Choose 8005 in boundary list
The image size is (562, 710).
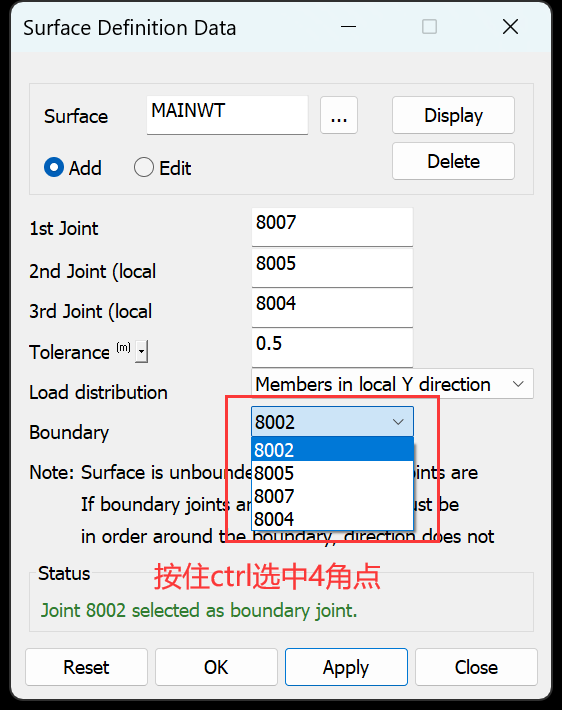point(332,473)
